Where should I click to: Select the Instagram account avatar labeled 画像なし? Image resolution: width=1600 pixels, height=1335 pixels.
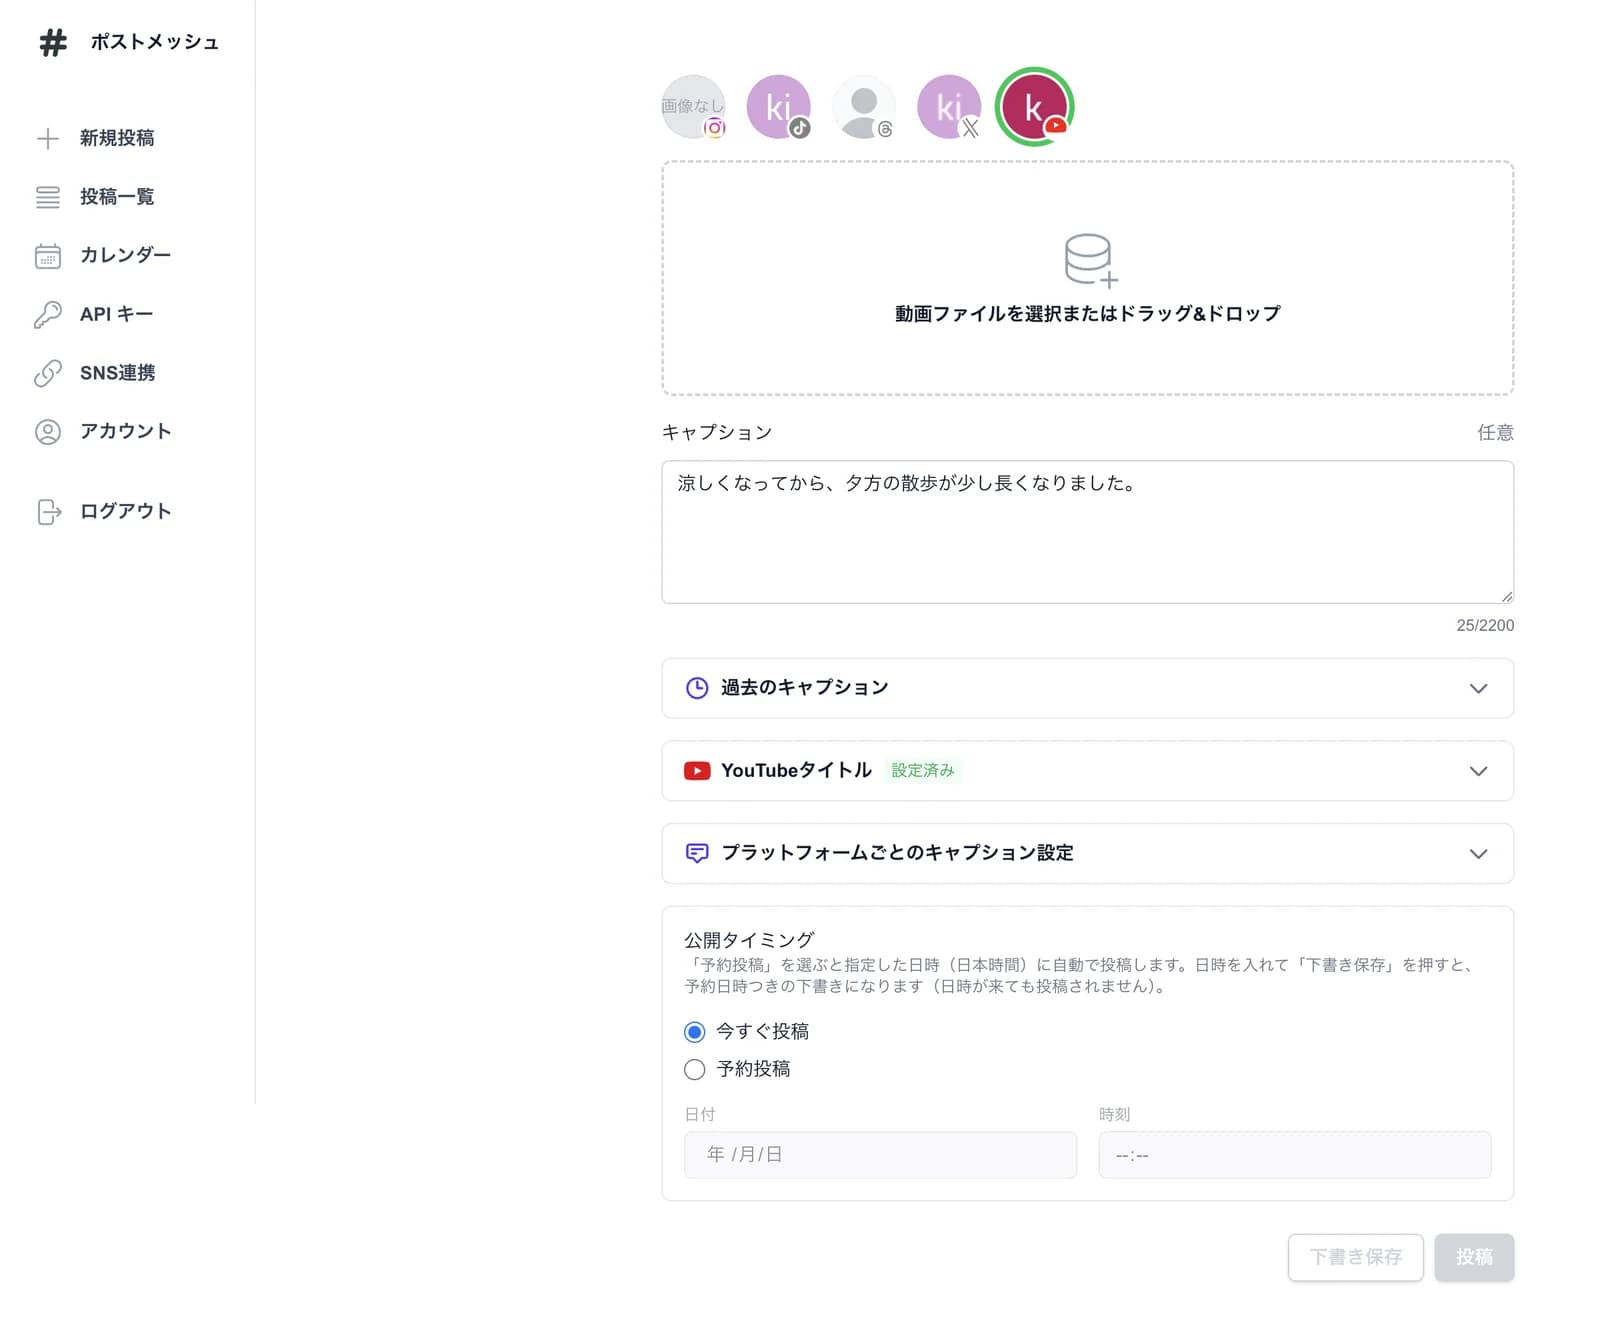(x=693, y=107)
